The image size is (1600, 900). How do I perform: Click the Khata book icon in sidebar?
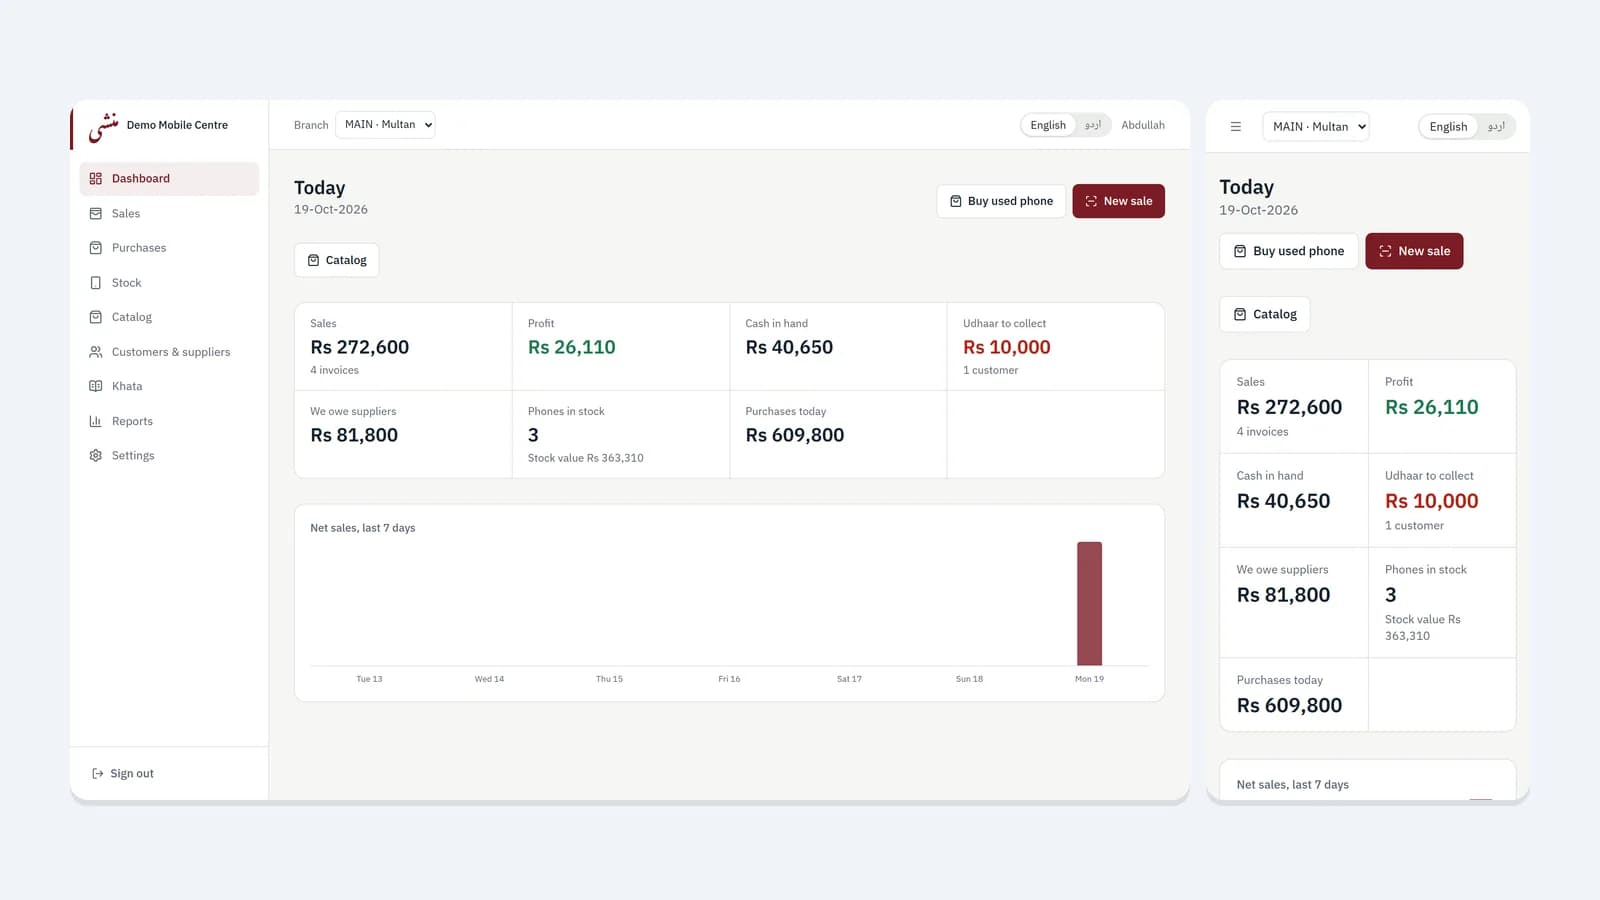[96, 386]
